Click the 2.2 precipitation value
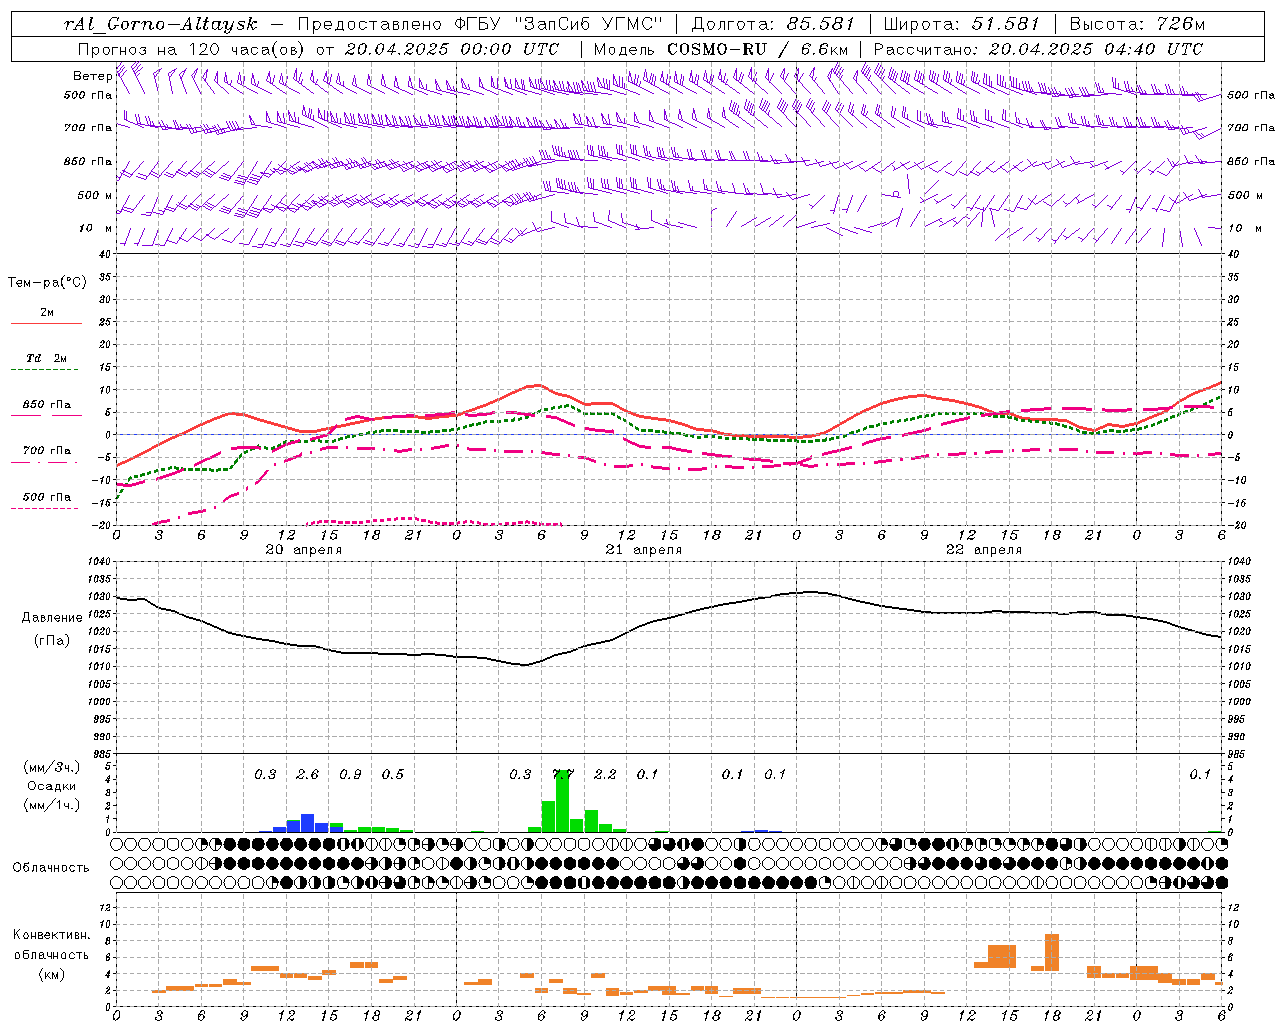 pyautogui.click(x=605, y=775)
